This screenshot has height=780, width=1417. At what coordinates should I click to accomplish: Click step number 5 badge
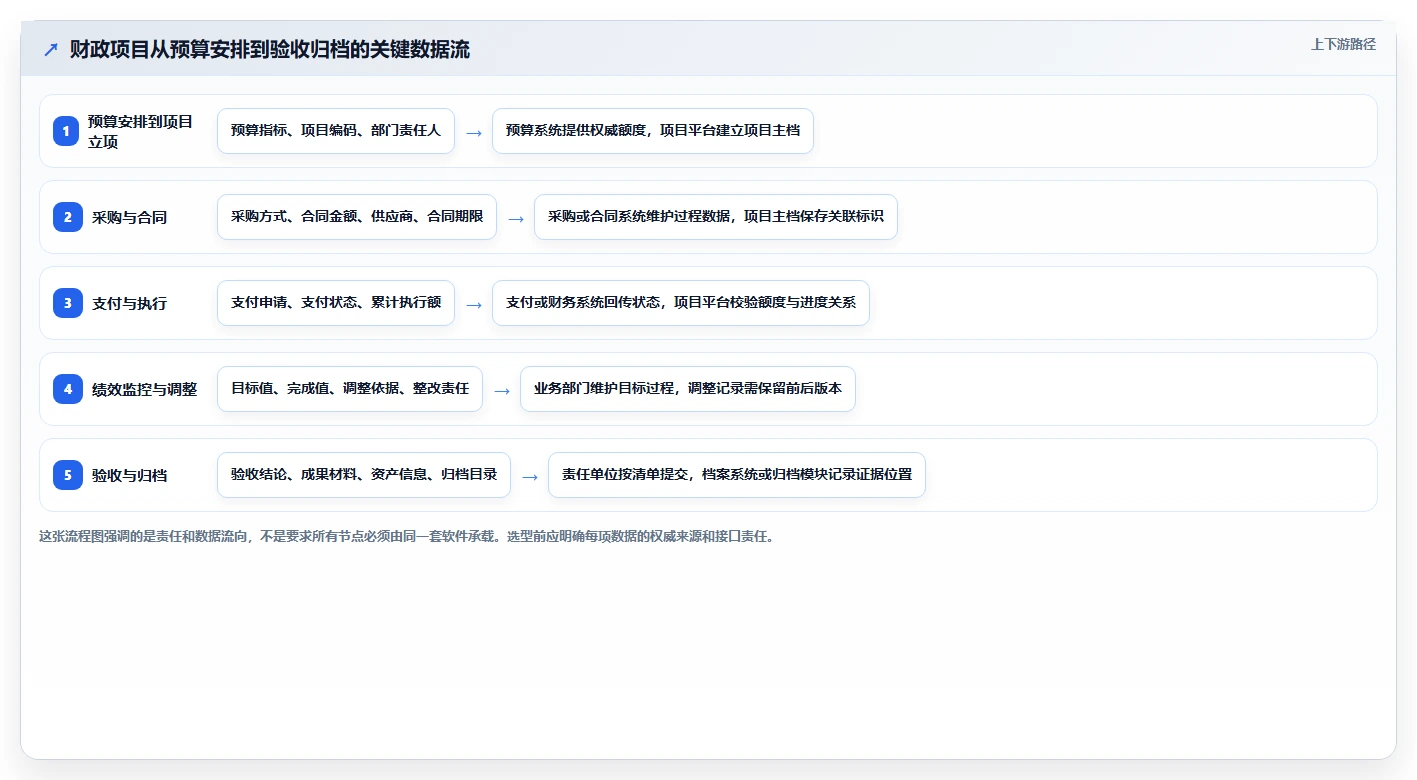tap(67, 475)
